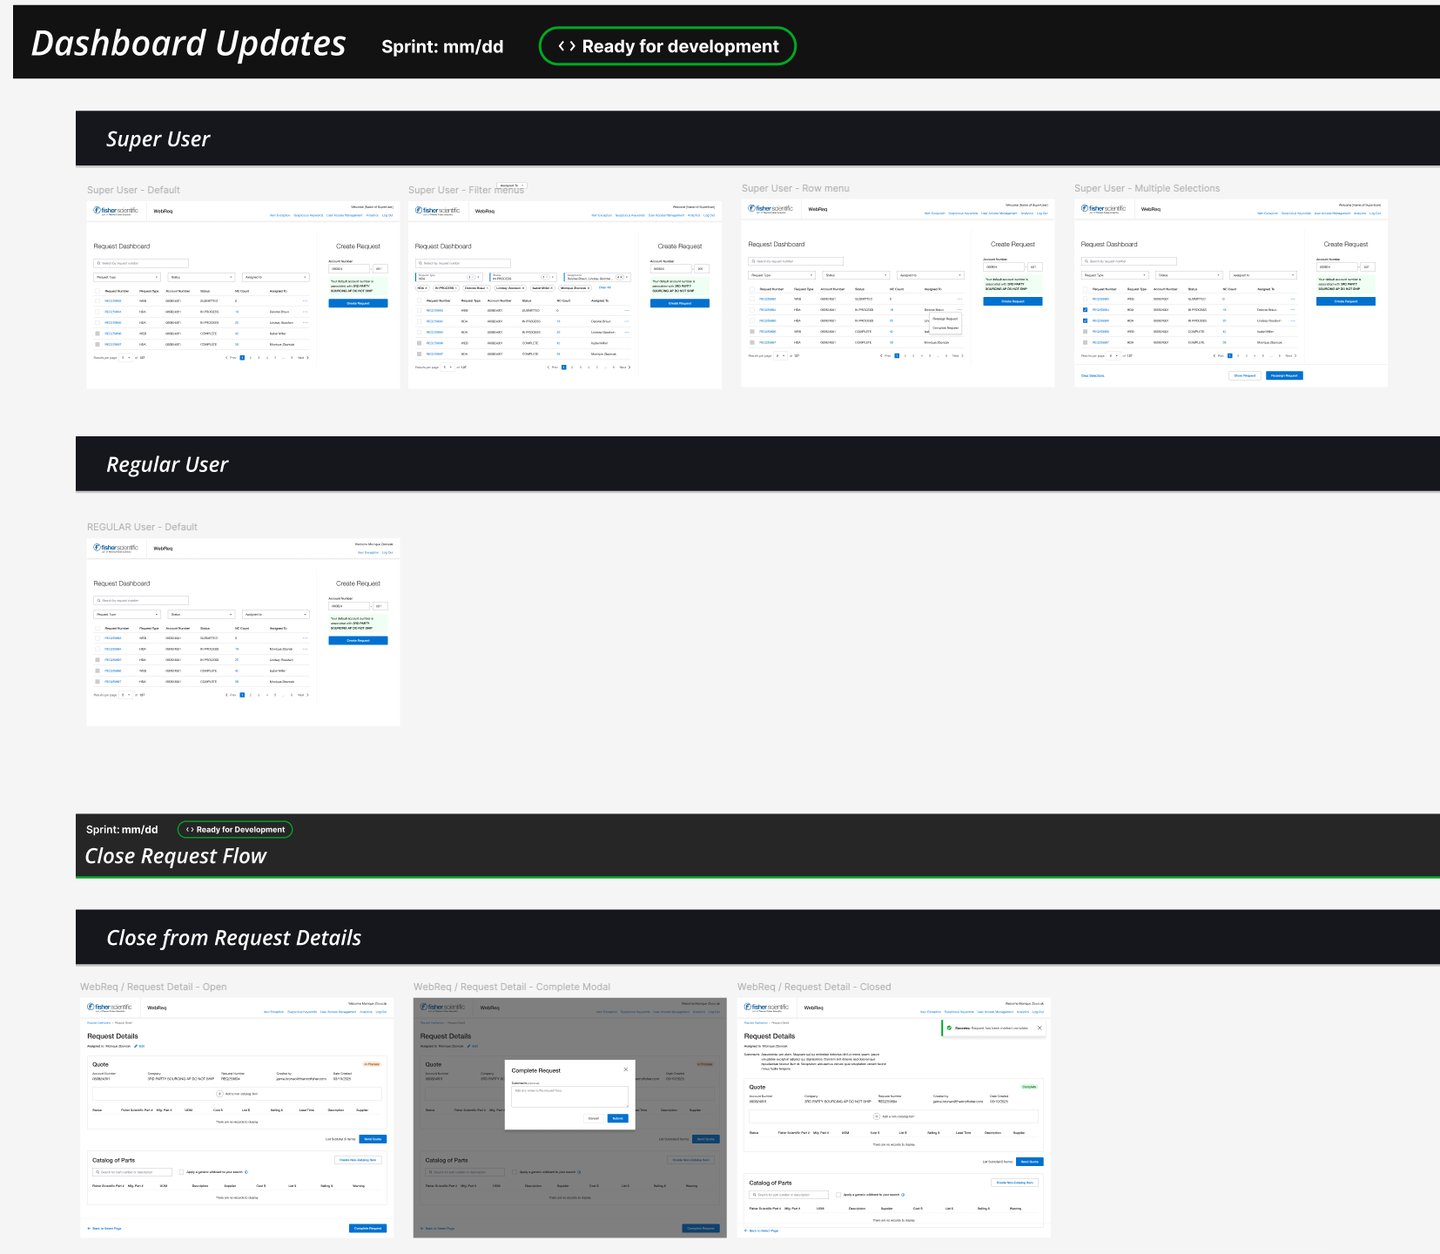The width and height of the screenshot is (1440, 1254).
Task: Select Reassign Request from the row menu
Action: coord(945,319)
